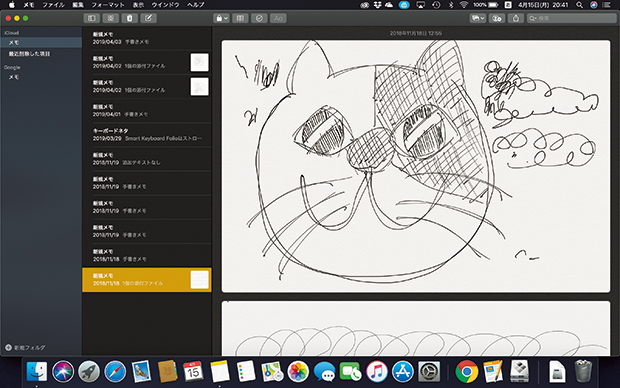The height and width of the screenshot is (388, 620).
Task: Click the share icon in toolbar
Action: tap(516, 18)
